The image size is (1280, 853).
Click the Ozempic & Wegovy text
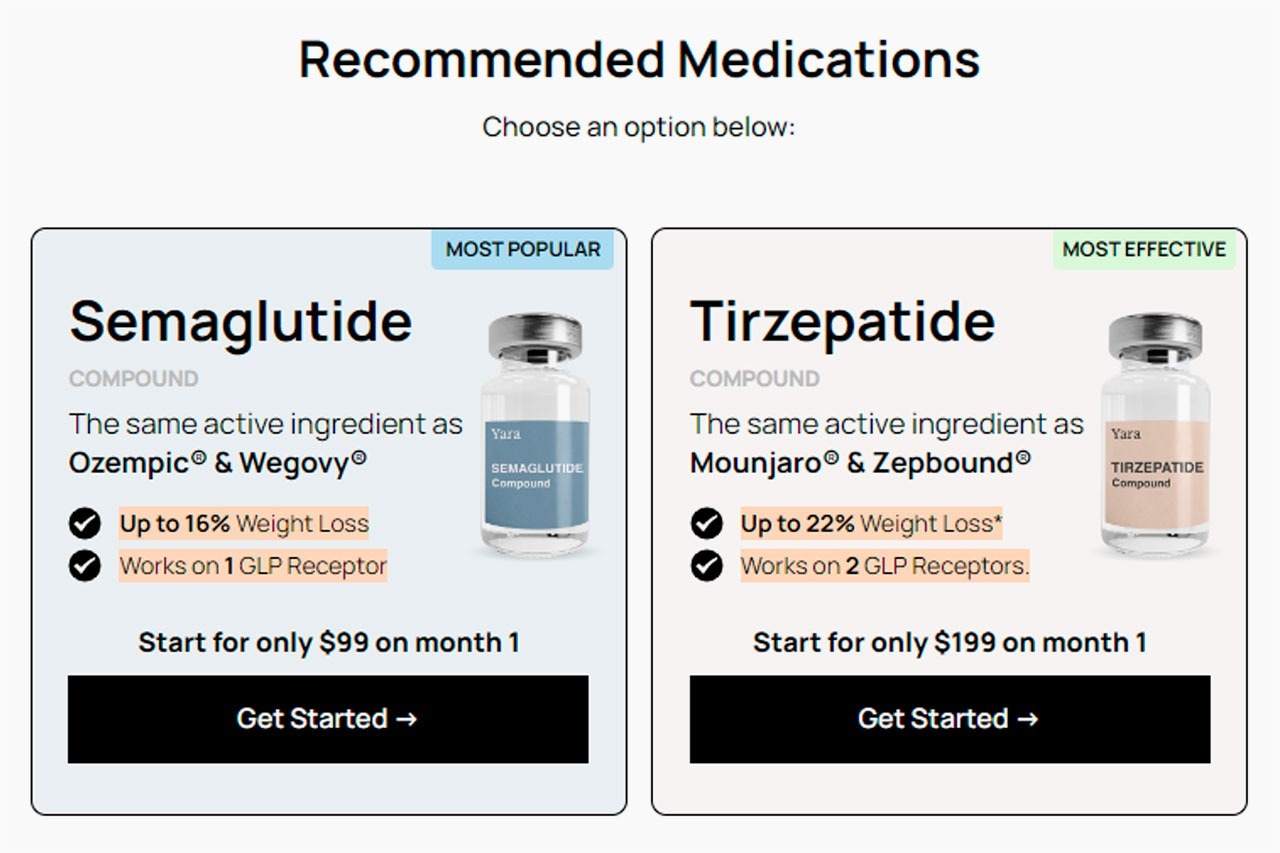218,463
